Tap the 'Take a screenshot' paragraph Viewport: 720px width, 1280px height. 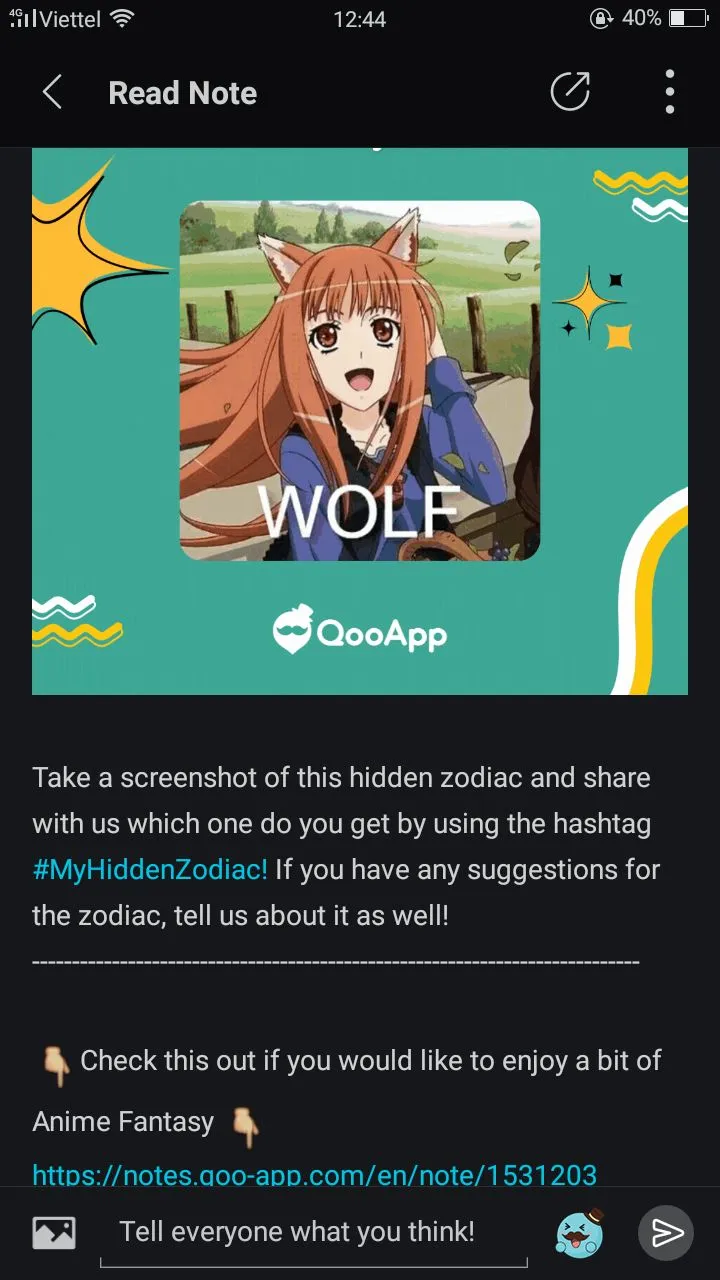click(x=347, y=846)
